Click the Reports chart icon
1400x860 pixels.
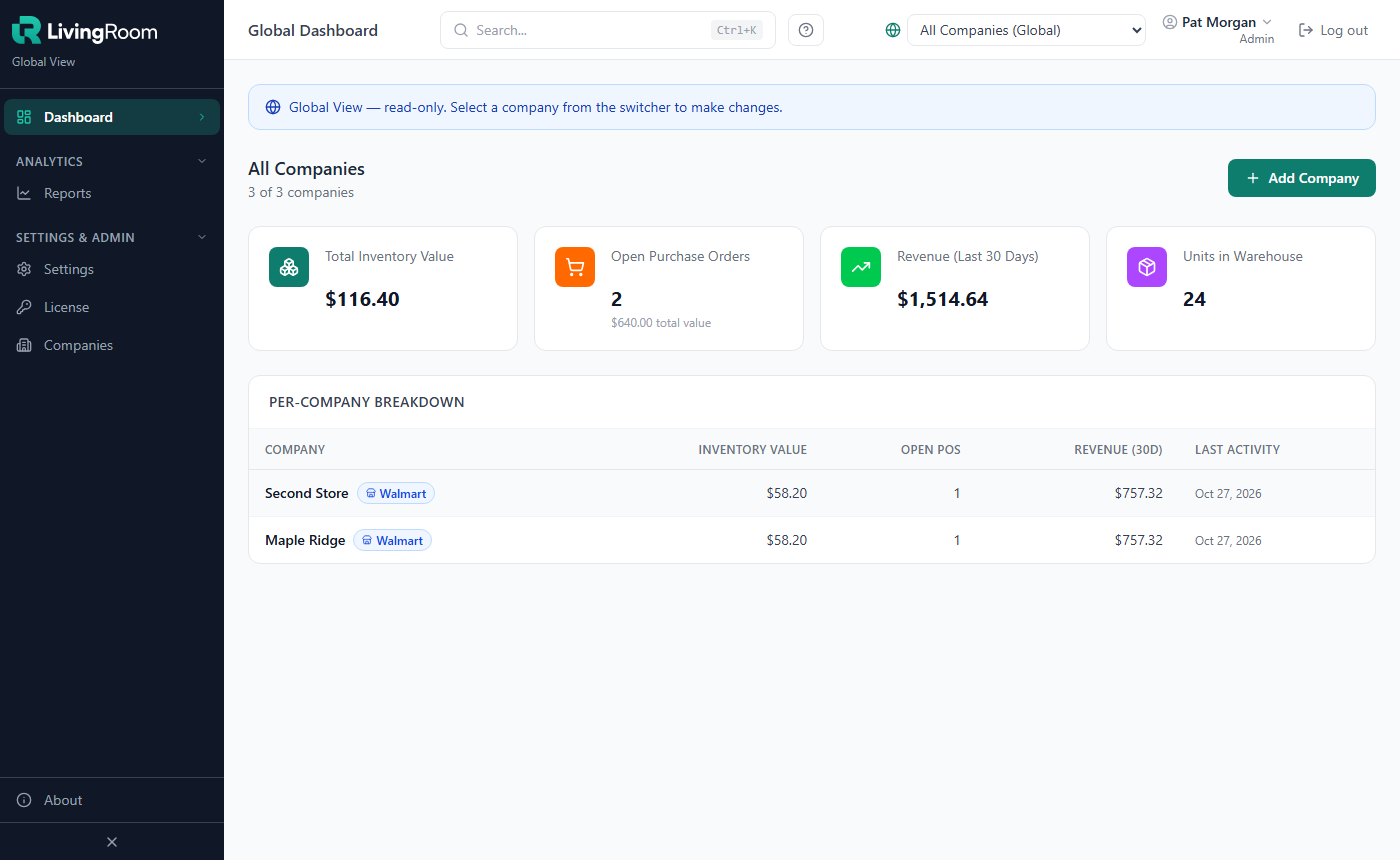pos(24,193)
